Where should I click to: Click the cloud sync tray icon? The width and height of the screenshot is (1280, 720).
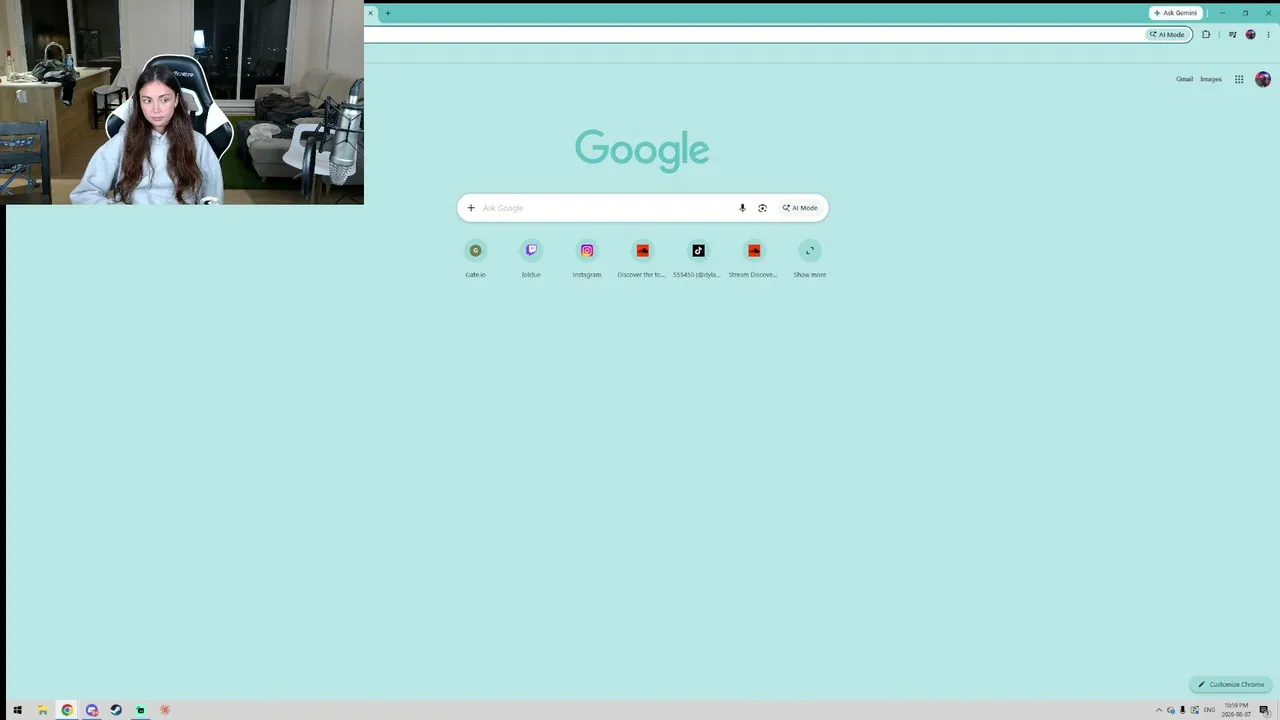click(1171, 710)
